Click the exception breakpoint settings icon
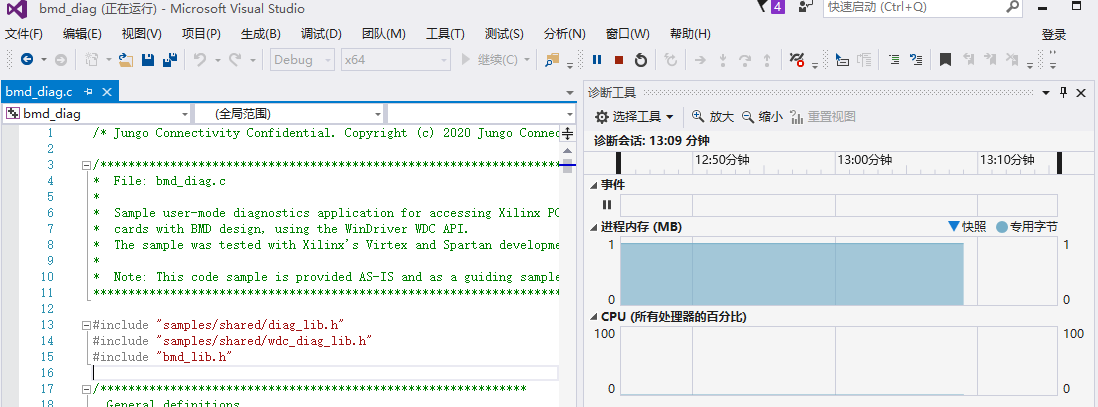 coord(797,60)
